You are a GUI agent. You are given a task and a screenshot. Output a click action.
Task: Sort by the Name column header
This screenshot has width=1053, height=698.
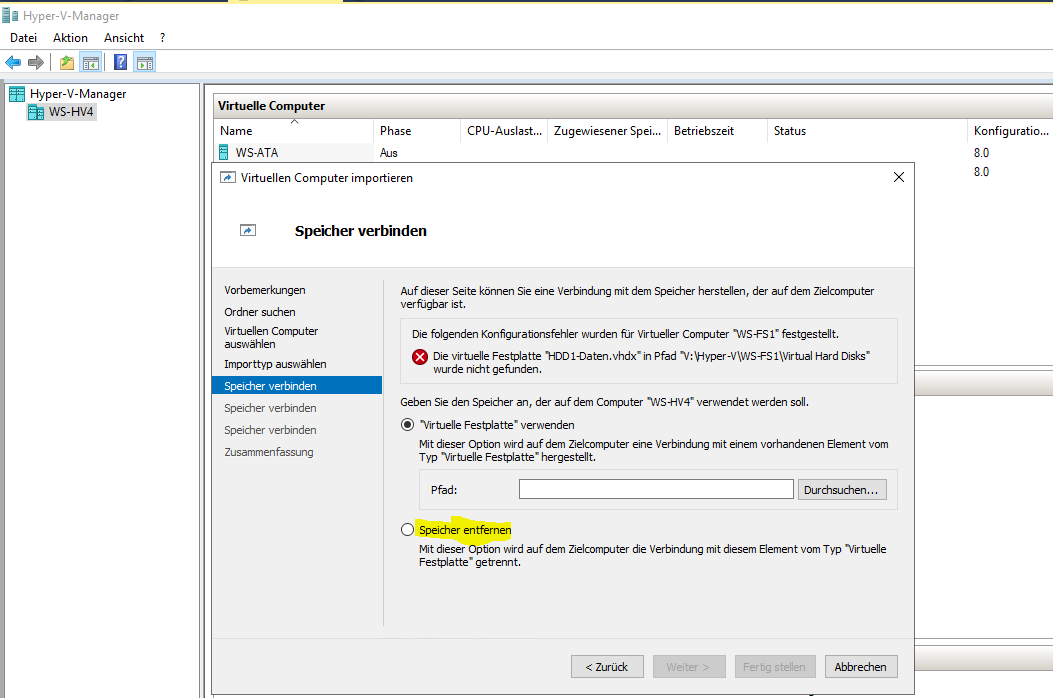[294, 130]
